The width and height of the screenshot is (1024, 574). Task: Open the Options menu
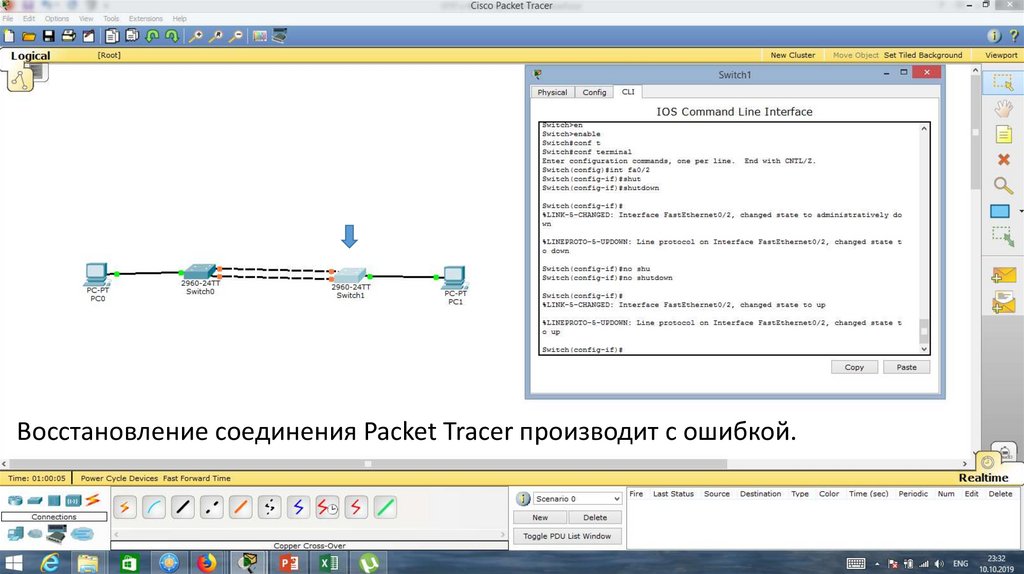pyautogui.click(x=57, y=18)
